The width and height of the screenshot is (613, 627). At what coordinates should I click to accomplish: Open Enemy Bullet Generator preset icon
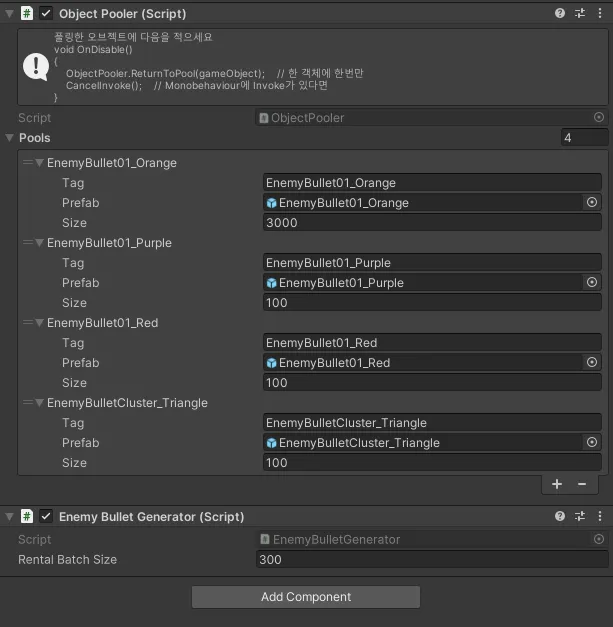point(580,517)
